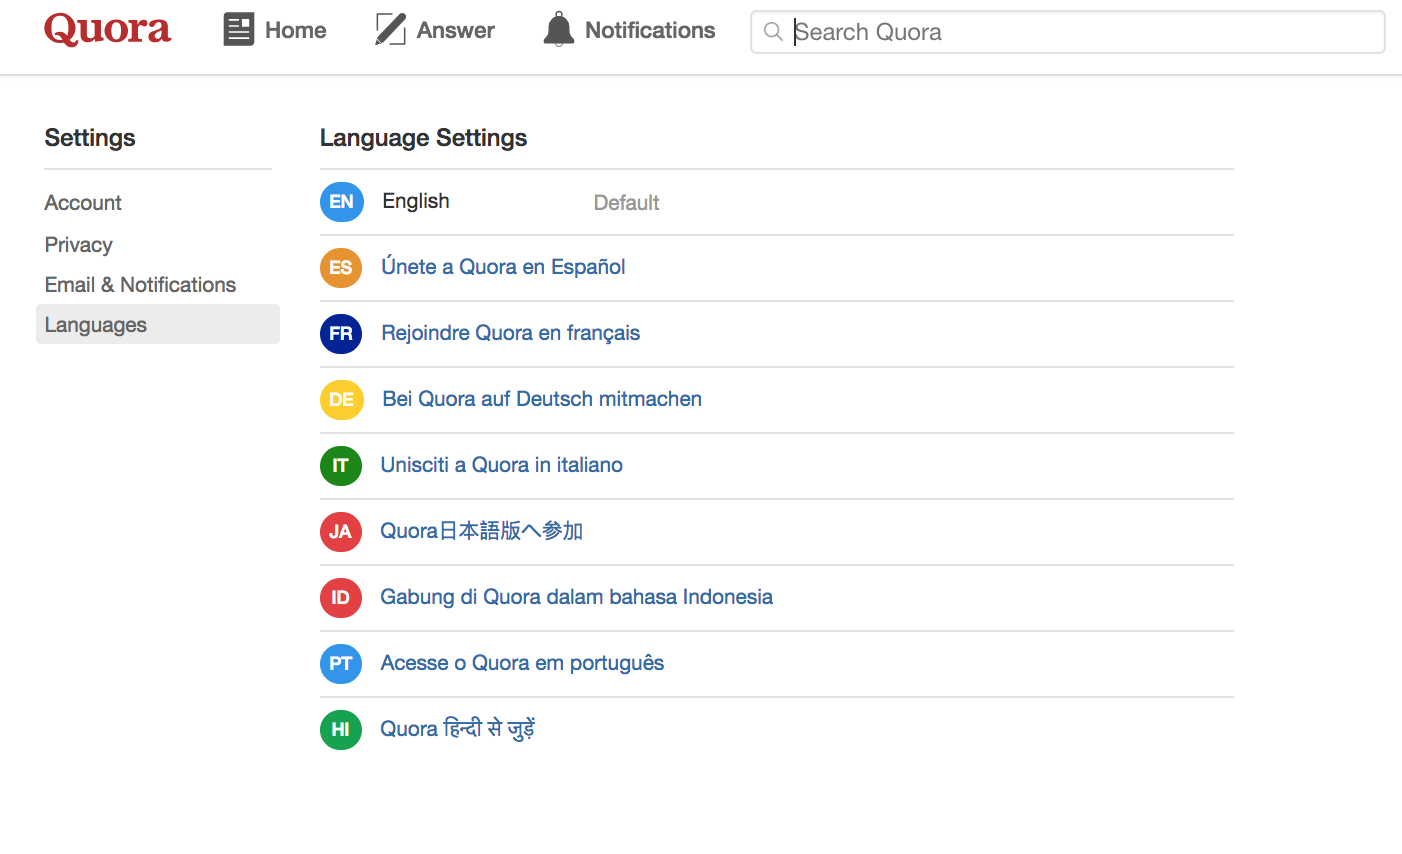Click the Language Settings heading

pyautogui.click(x=423, y=138)
